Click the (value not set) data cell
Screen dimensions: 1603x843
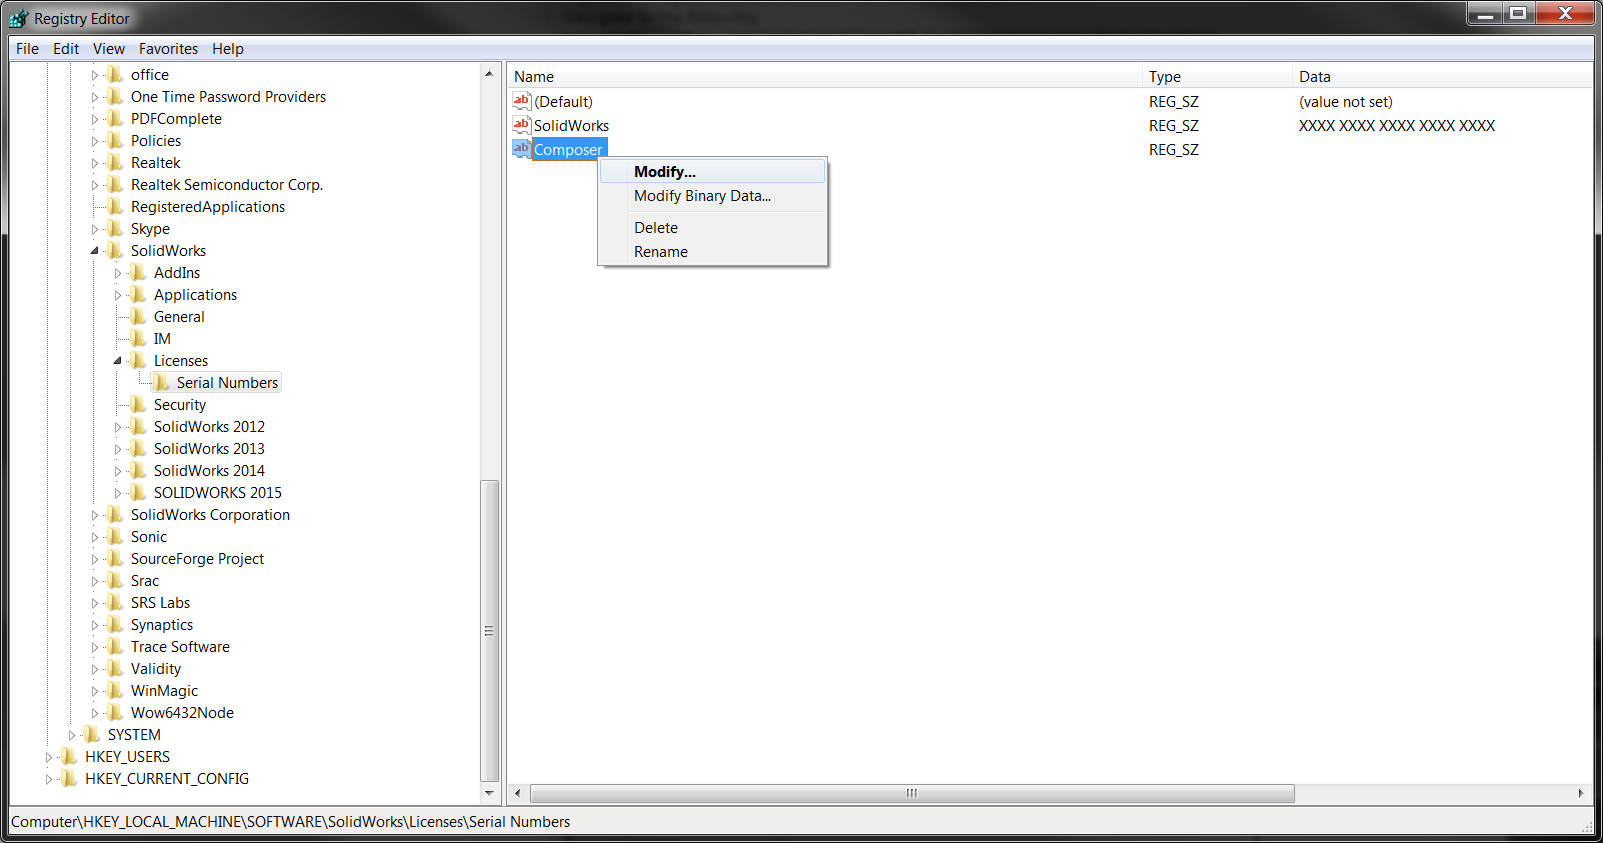pos(1345,102)
